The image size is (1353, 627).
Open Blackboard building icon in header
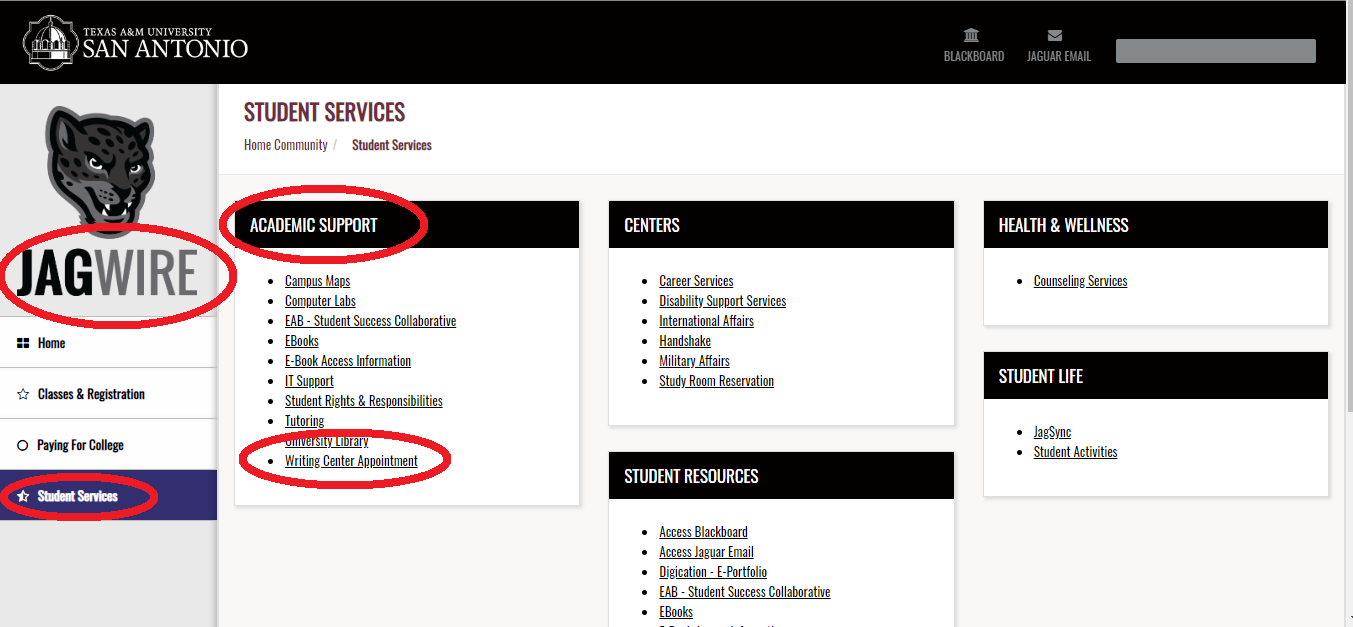971,35
